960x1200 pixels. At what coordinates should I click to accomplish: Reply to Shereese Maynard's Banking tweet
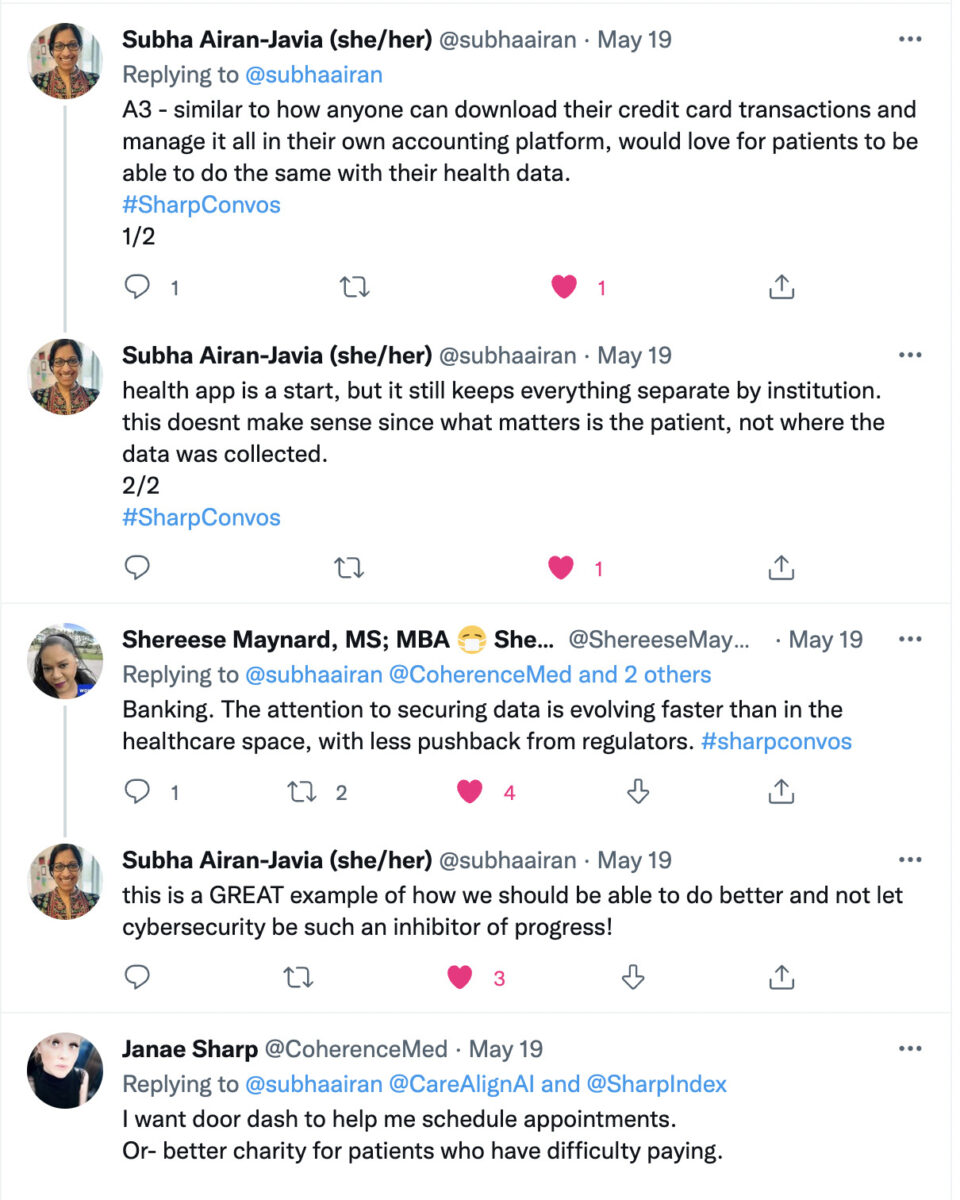(138, 793)
